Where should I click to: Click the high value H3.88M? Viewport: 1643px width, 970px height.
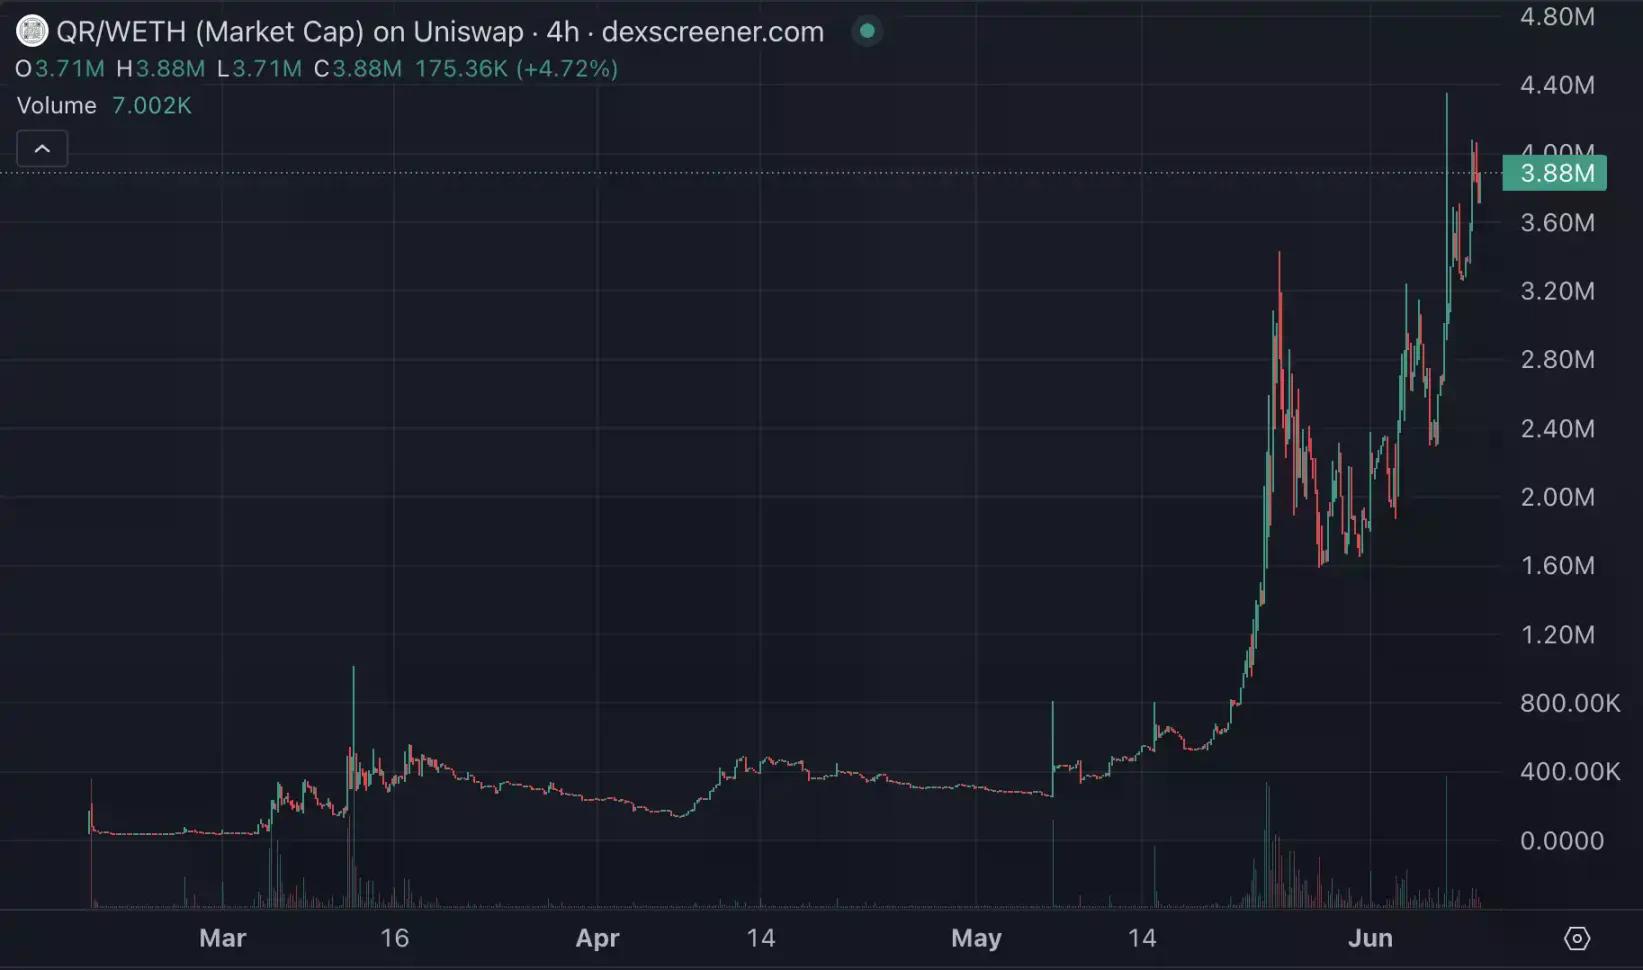[x=160, y=69]
